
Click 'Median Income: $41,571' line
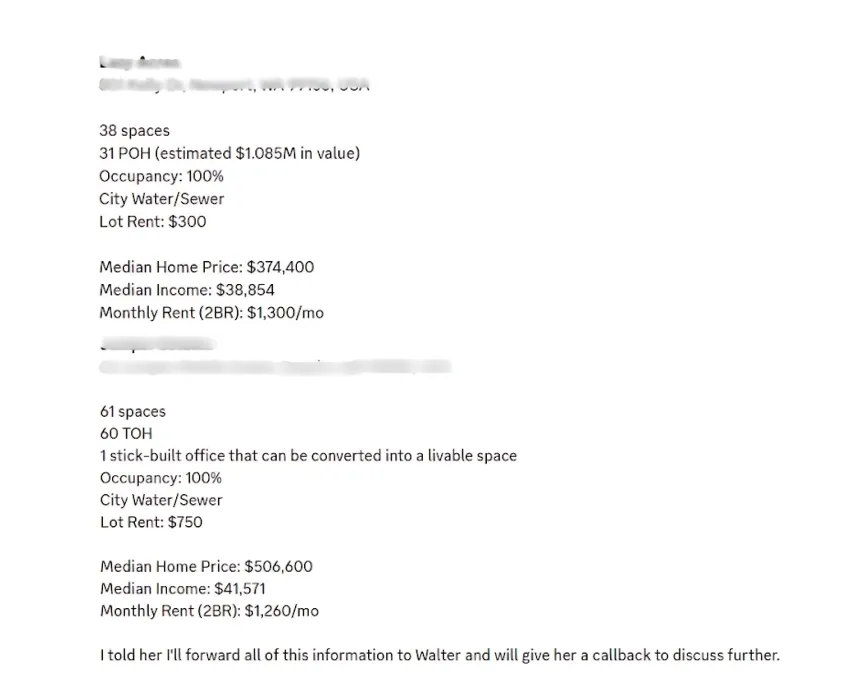(183, 589)
